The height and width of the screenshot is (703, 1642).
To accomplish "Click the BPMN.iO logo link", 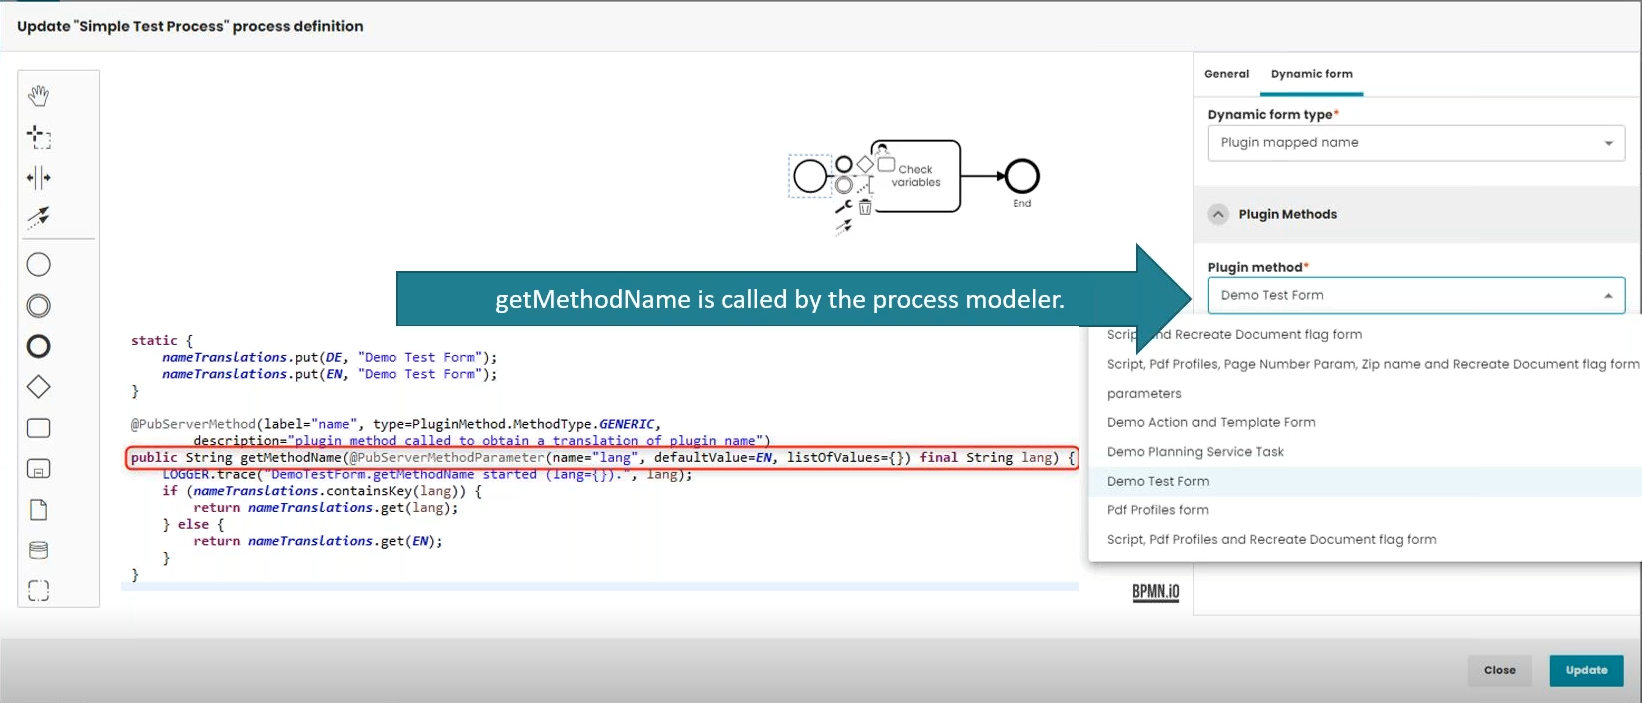I will (x=1155, y=592).
